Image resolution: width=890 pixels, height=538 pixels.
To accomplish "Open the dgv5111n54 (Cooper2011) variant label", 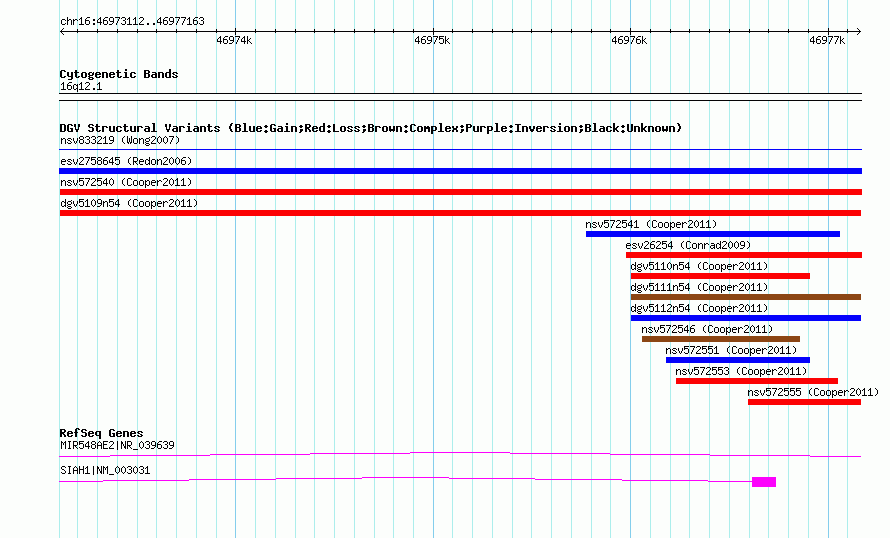I will [699, 287].
